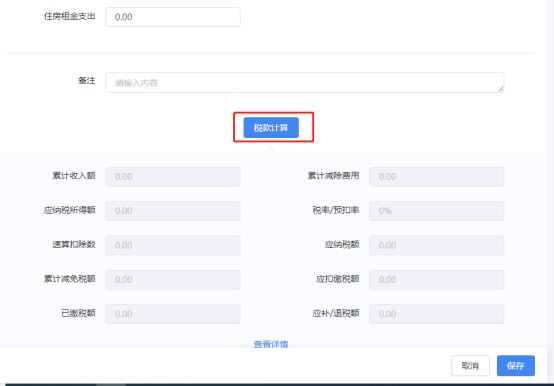Click the 速算扣除数 label
The height and width of the screenshot is (386, 554).
pos(74,244)
